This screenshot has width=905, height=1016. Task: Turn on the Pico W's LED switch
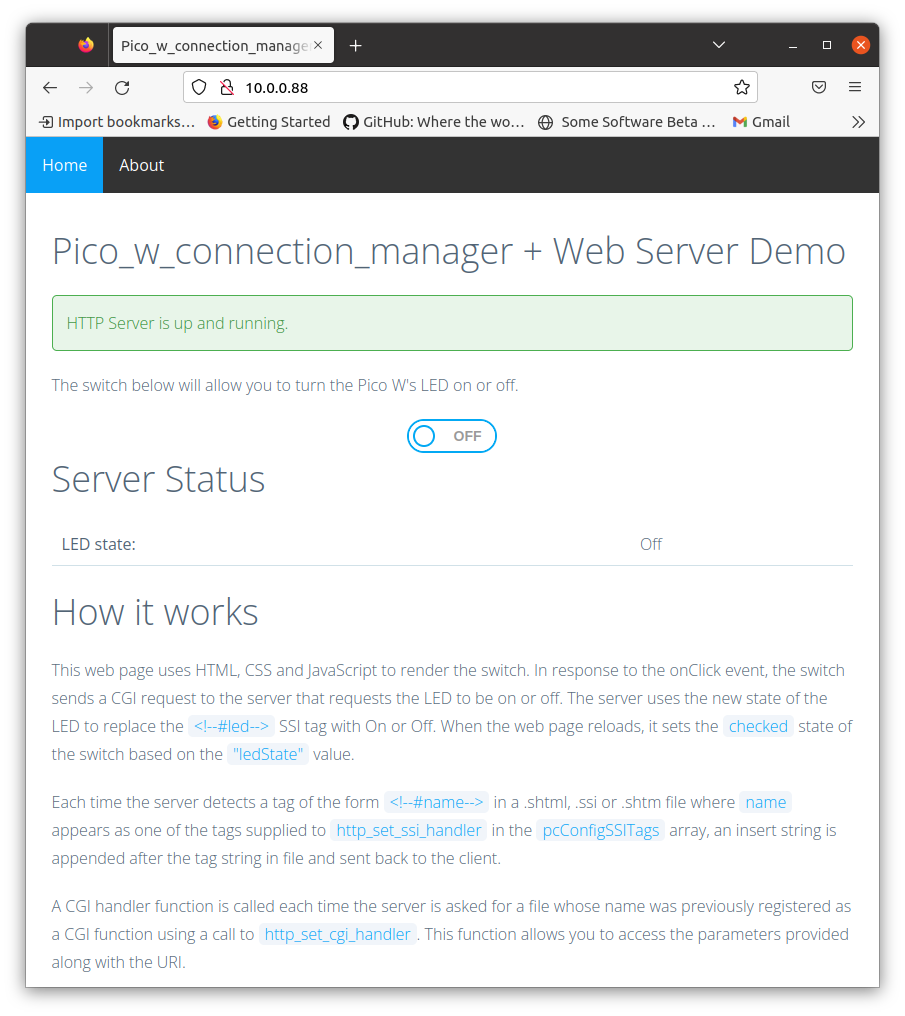(x=451, y=436)
